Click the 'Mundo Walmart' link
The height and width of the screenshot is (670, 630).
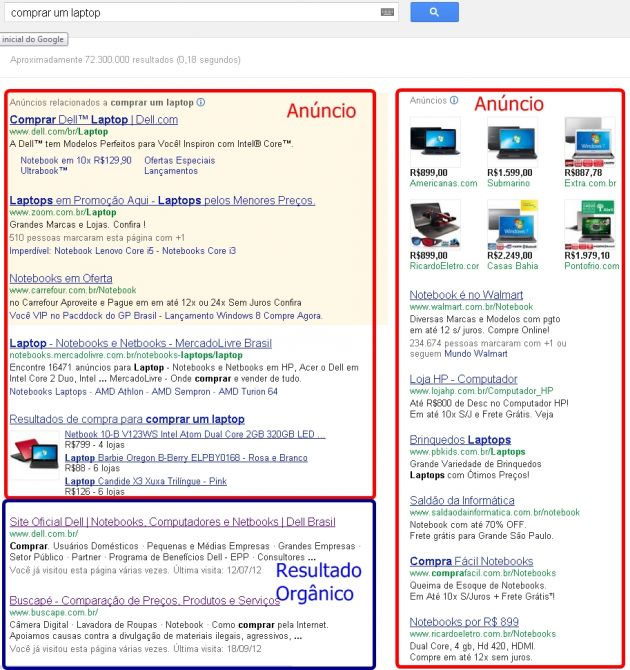click(x=476, y=354)
